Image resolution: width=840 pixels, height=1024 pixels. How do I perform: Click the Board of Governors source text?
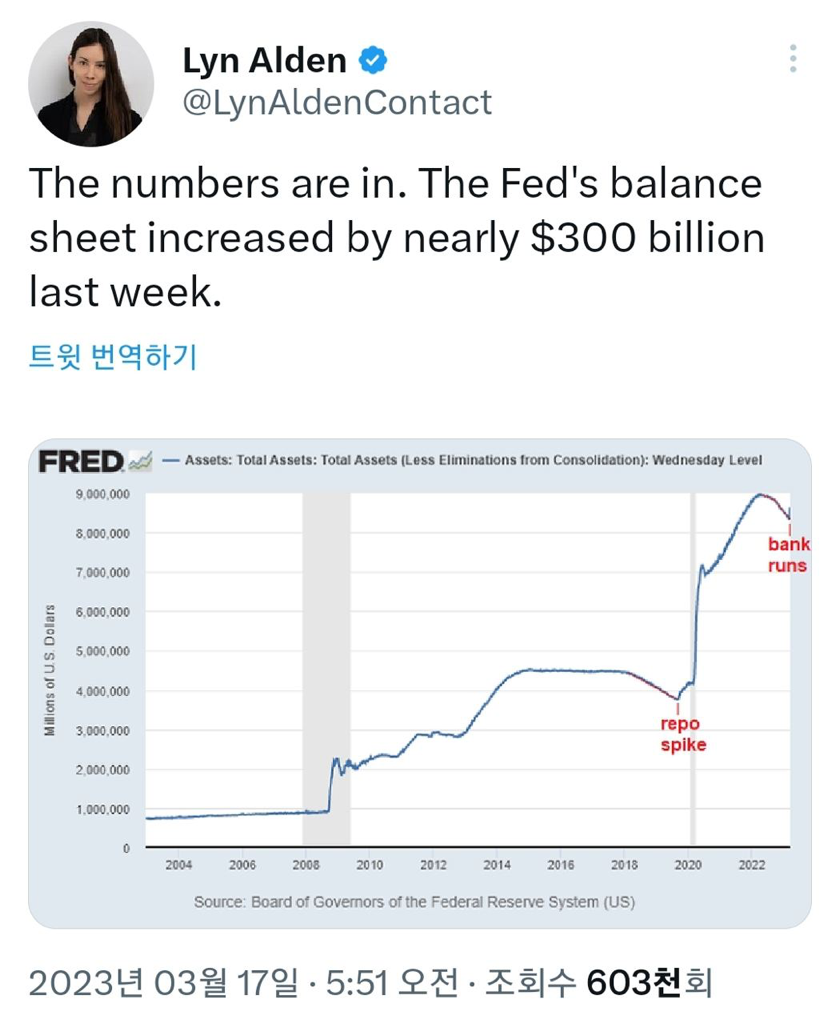414,902
